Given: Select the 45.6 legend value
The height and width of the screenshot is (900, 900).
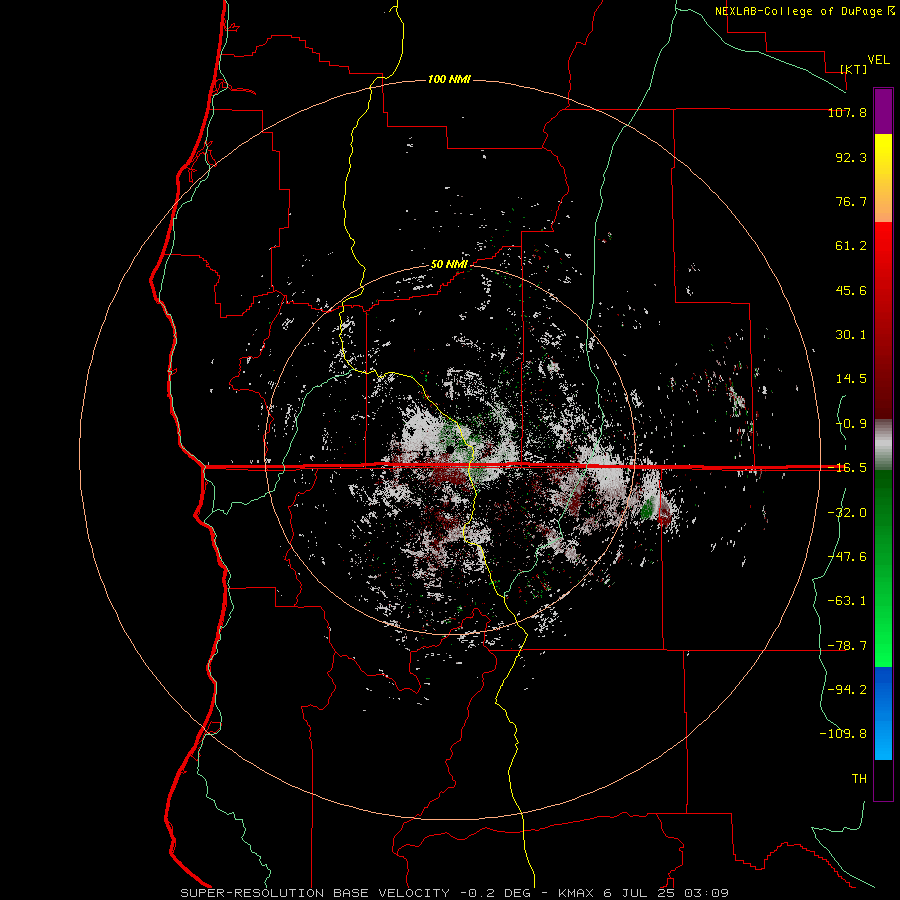Looking at the screenshot, I should [x=851, y=290].
